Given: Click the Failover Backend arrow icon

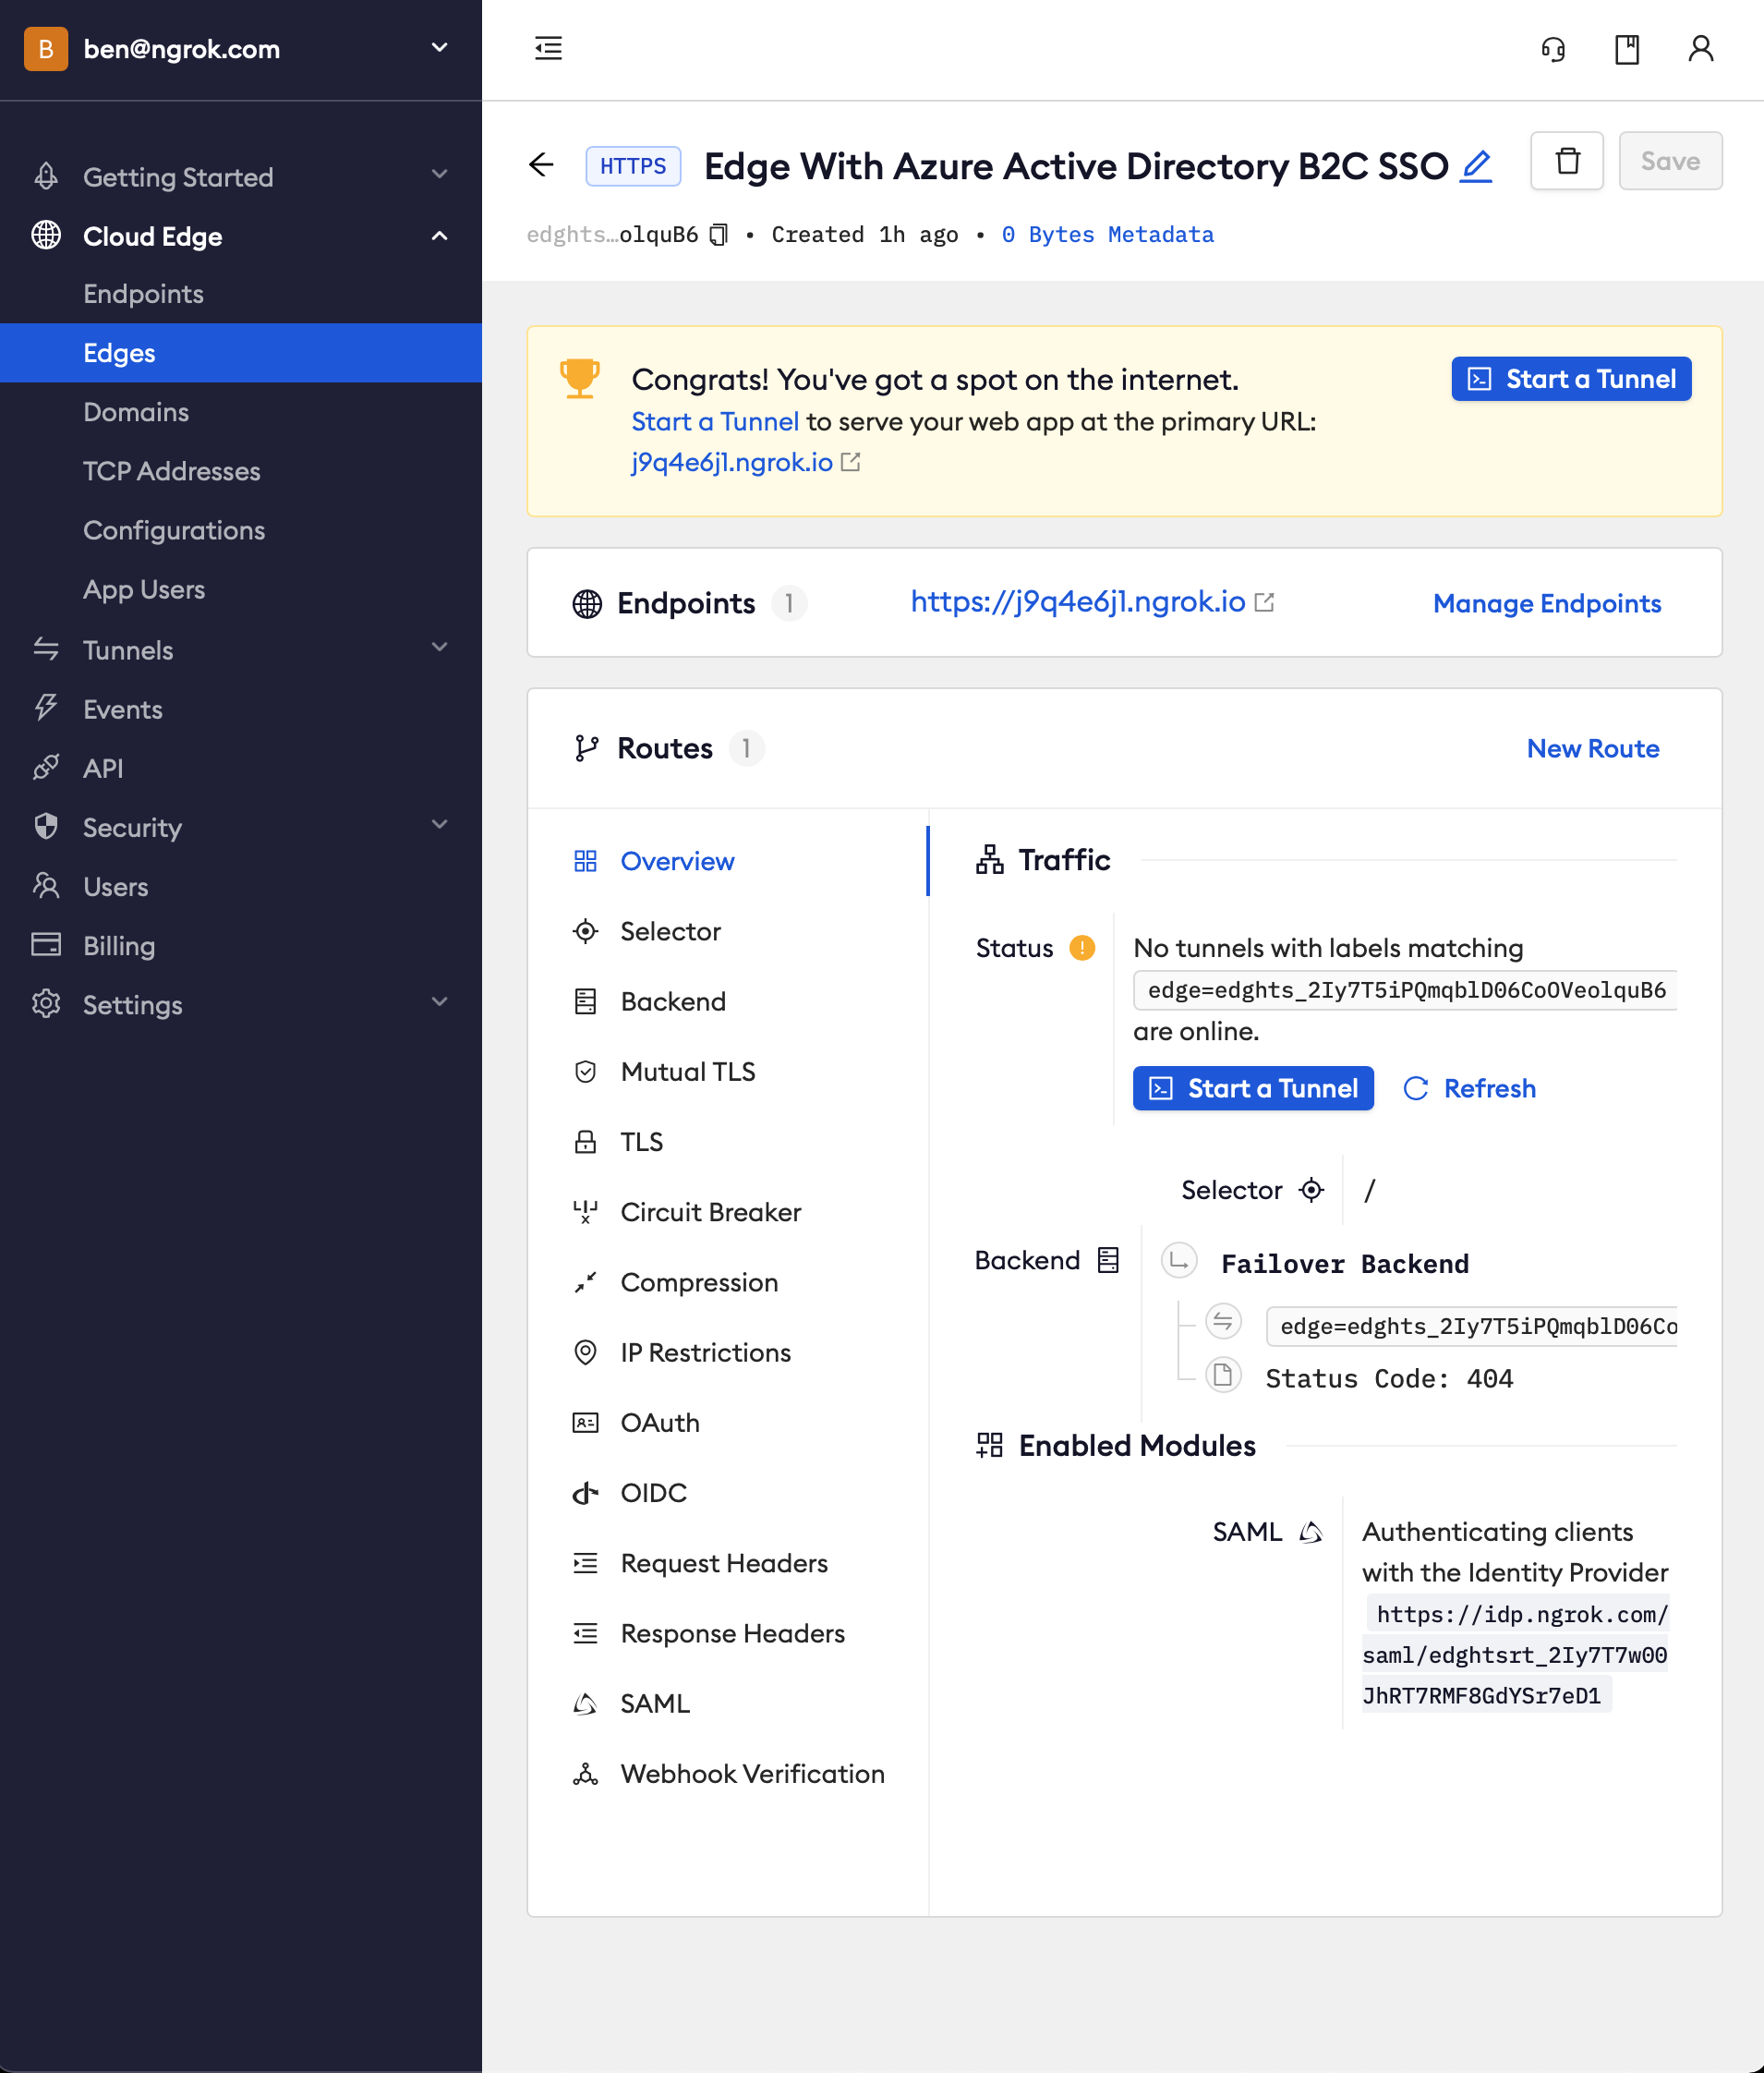Looking at the screenshot, I should click(x=1179, y=1262).
